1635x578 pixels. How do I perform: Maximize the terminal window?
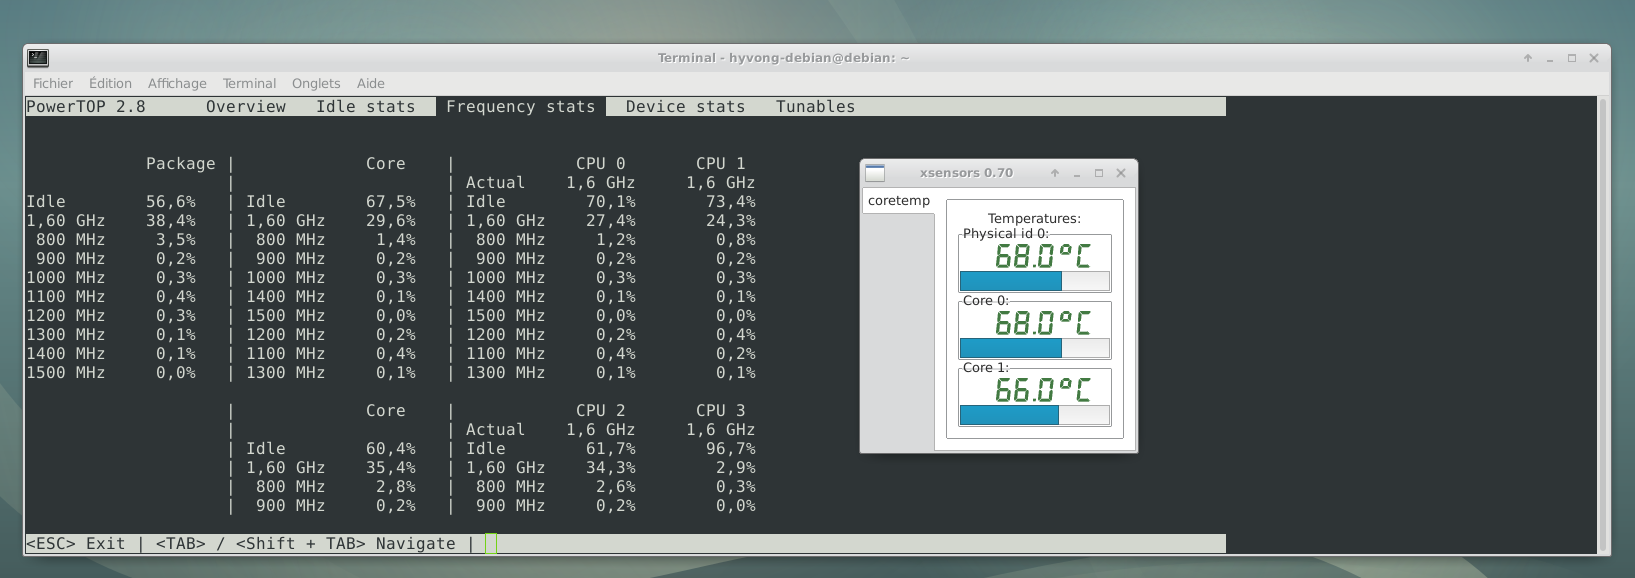point(1571,58)
